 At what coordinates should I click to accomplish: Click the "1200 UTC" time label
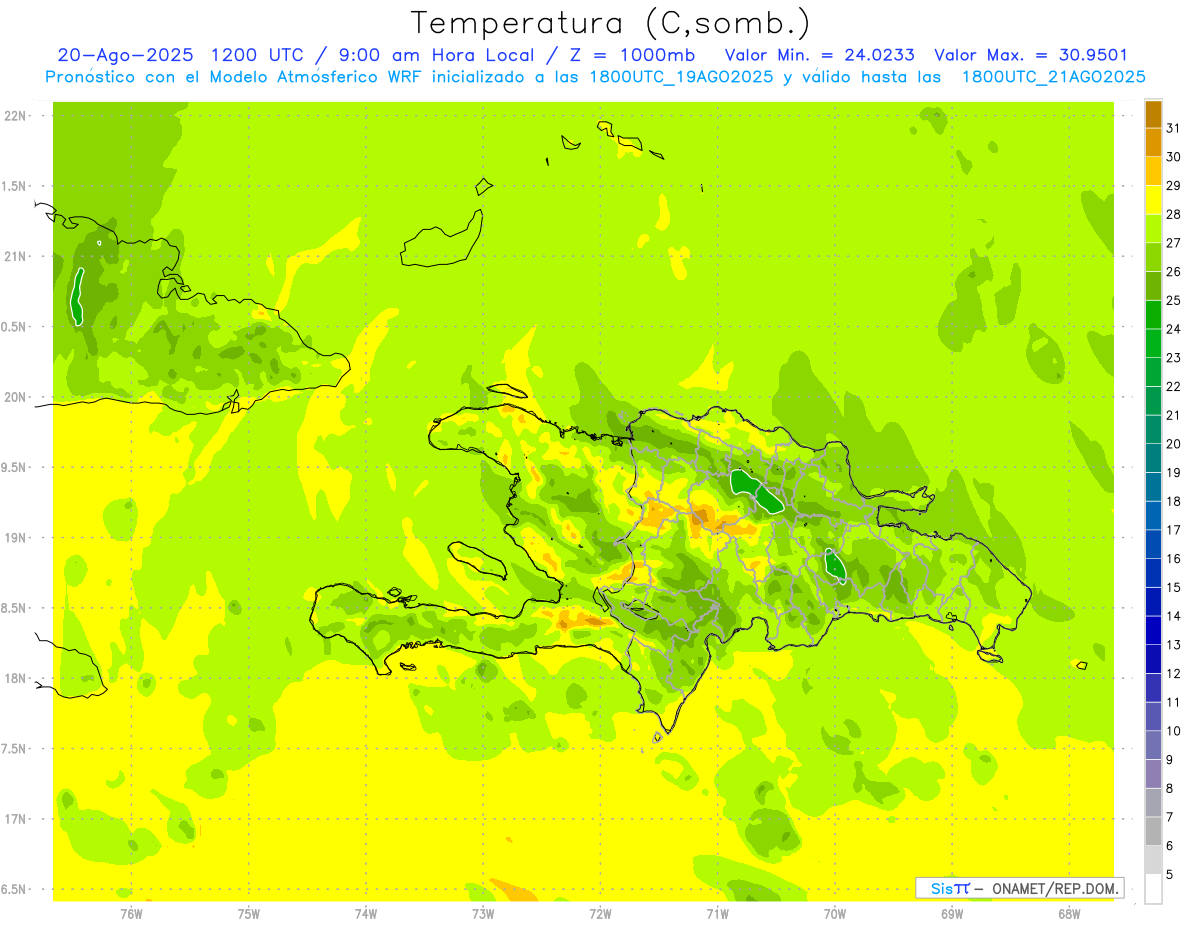coord(258,55)
